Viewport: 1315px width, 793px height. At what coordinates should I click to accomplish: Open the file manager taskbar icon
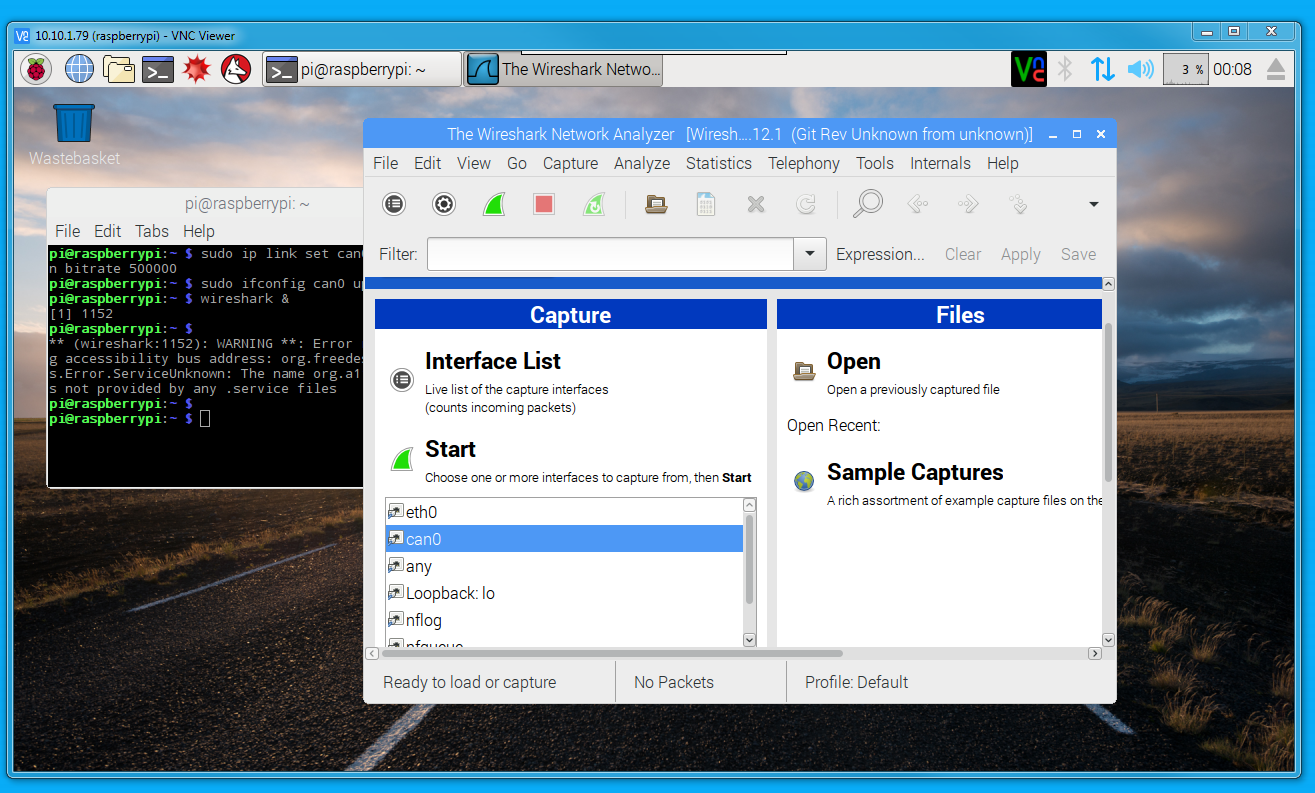(119, 69)
